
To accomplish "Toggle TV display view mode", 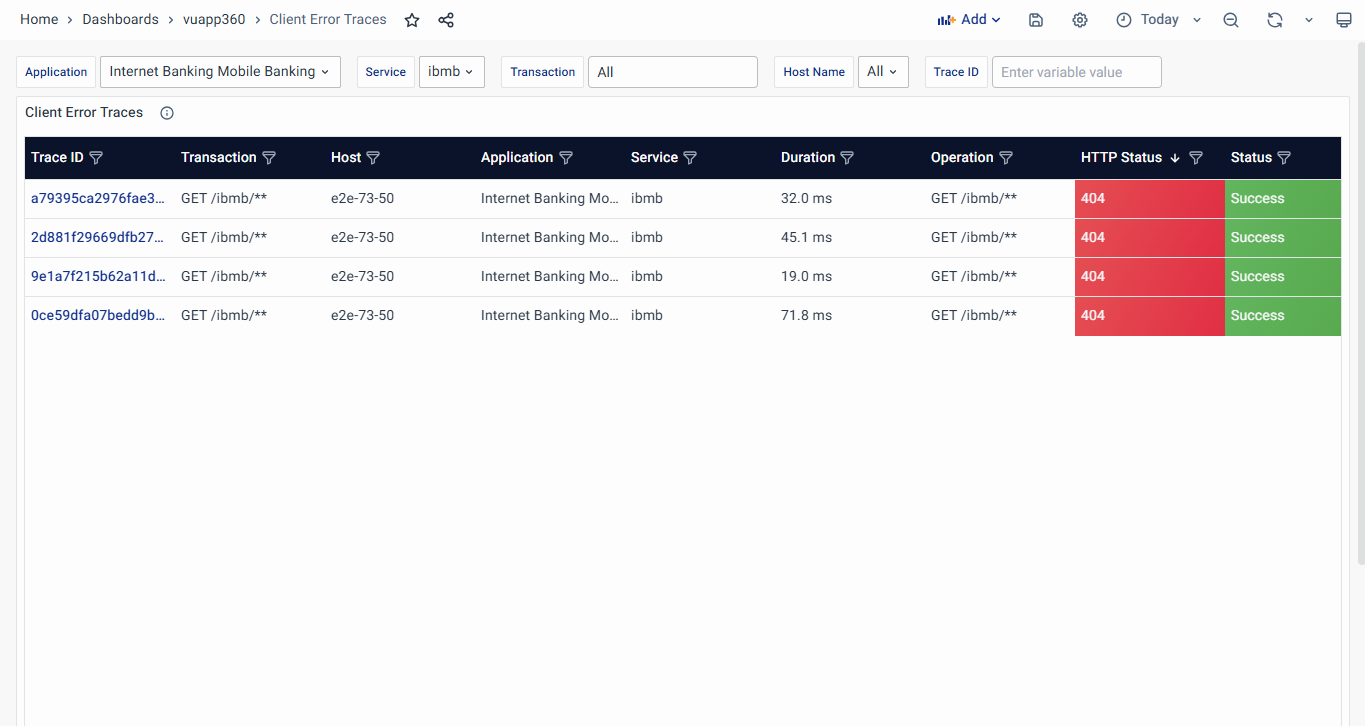I will (x=1344, y=20).
